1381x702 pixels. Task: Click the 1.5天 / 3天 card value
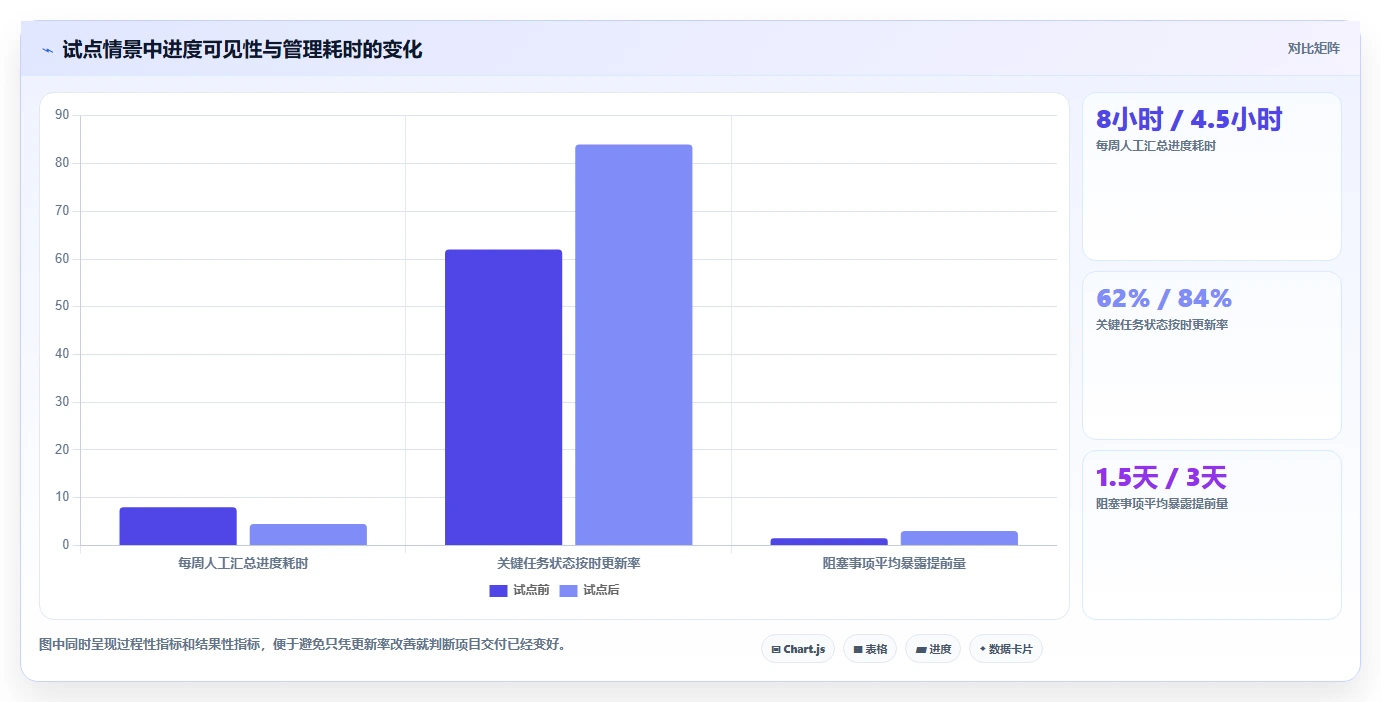click(x=1161, y=478)
